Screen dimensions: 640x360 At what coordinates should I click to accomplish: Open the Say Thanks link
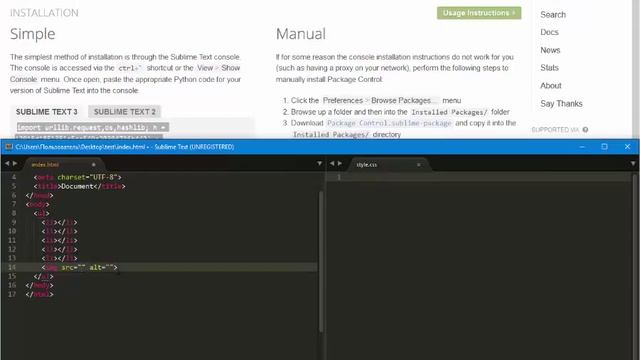[561, 104]
